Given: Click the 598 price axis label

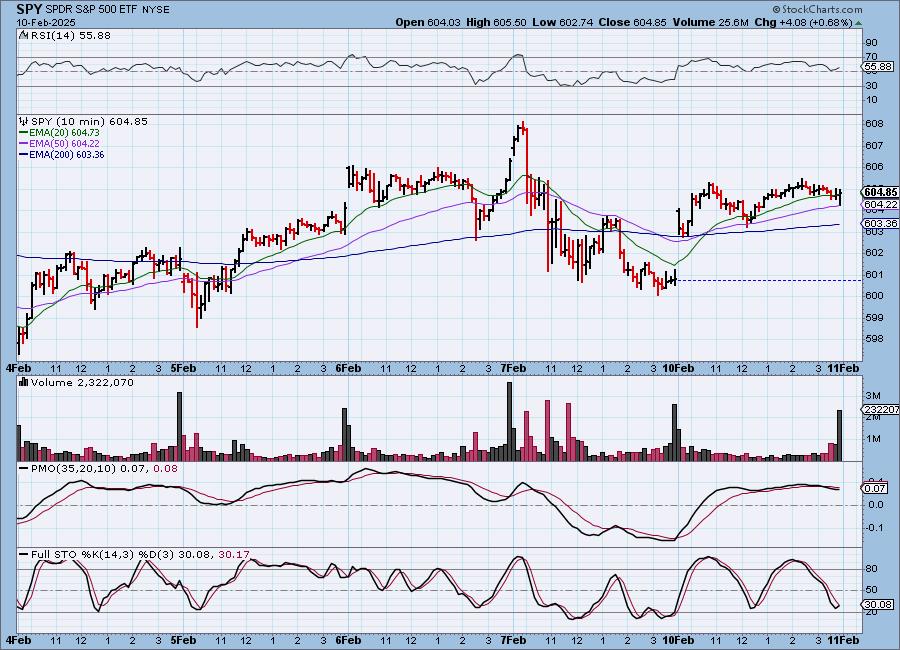Looking at the screenshot, I should point(874,339).
